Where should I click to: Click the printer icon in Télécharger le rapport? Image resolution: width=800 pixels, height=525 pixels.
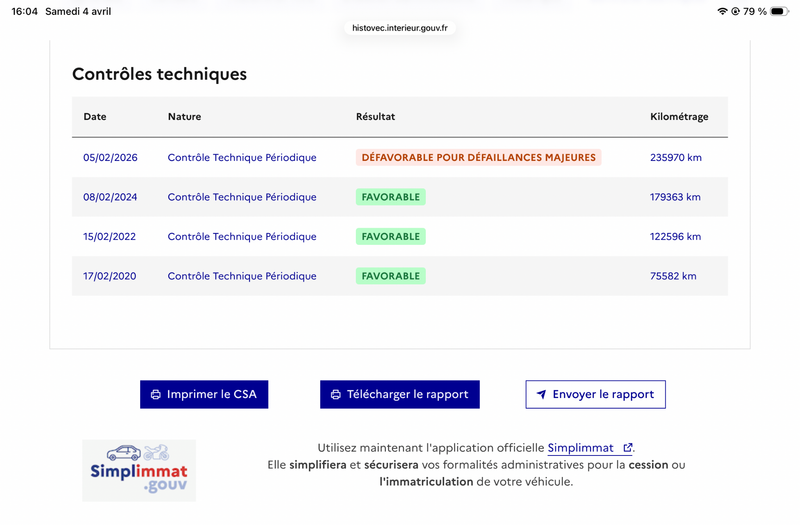pos(335,395)
